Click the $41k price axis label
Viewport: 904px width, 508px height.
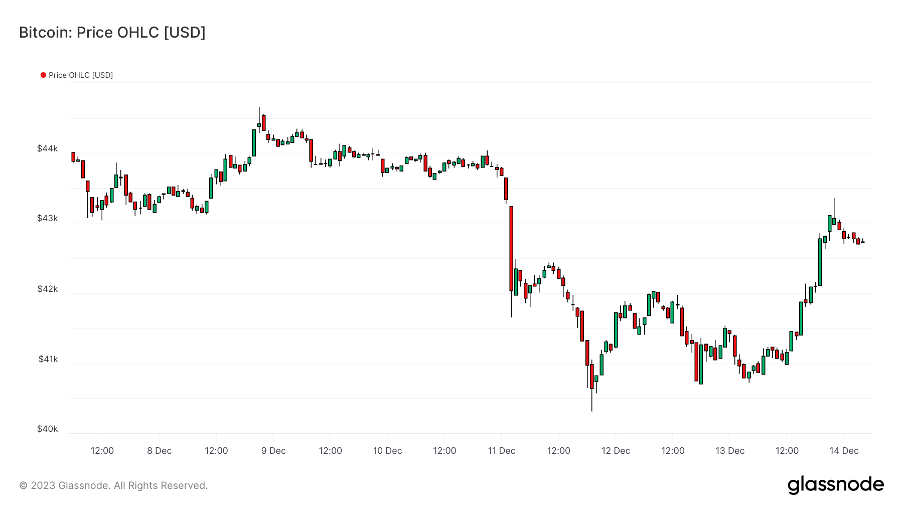point(47,359)
